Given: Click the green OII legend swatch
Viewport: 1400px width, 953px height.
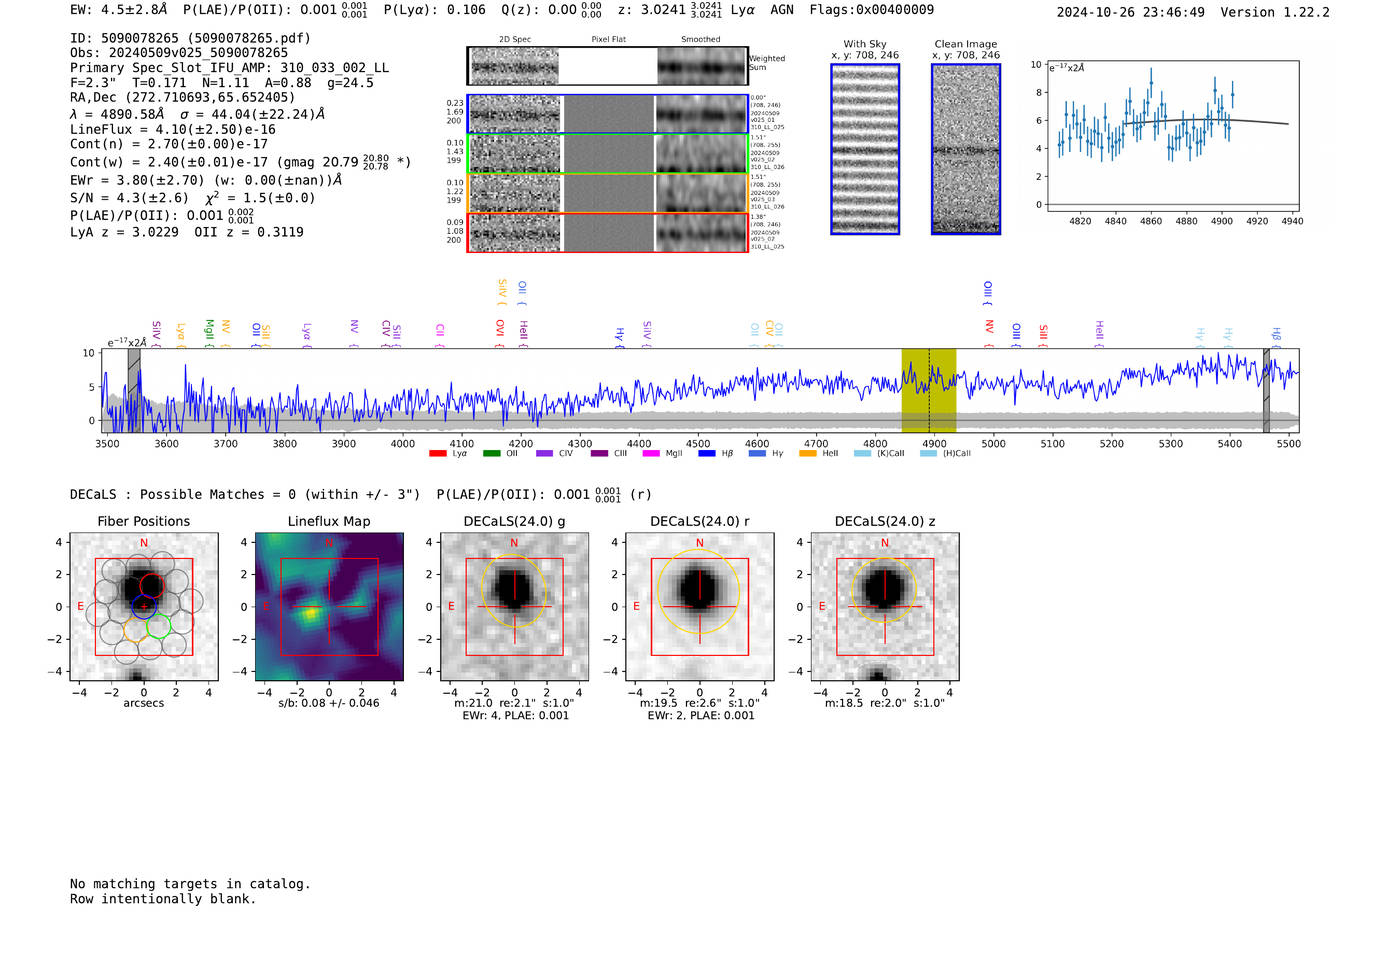Looking at the screenshot, I should [491, 454].
